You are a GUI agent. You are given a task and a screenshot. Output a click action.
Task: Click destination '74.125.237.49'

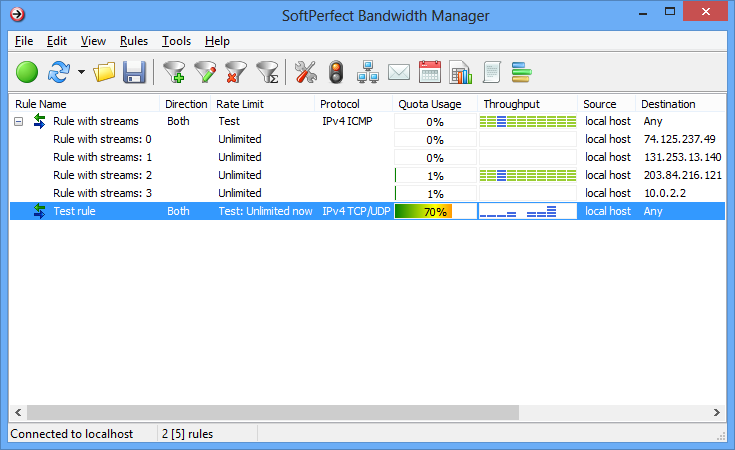679,139
